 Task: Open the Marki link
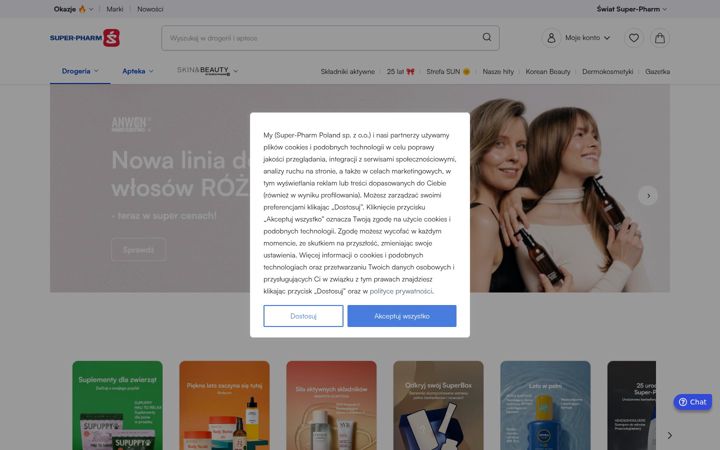[x=115, y=9]
